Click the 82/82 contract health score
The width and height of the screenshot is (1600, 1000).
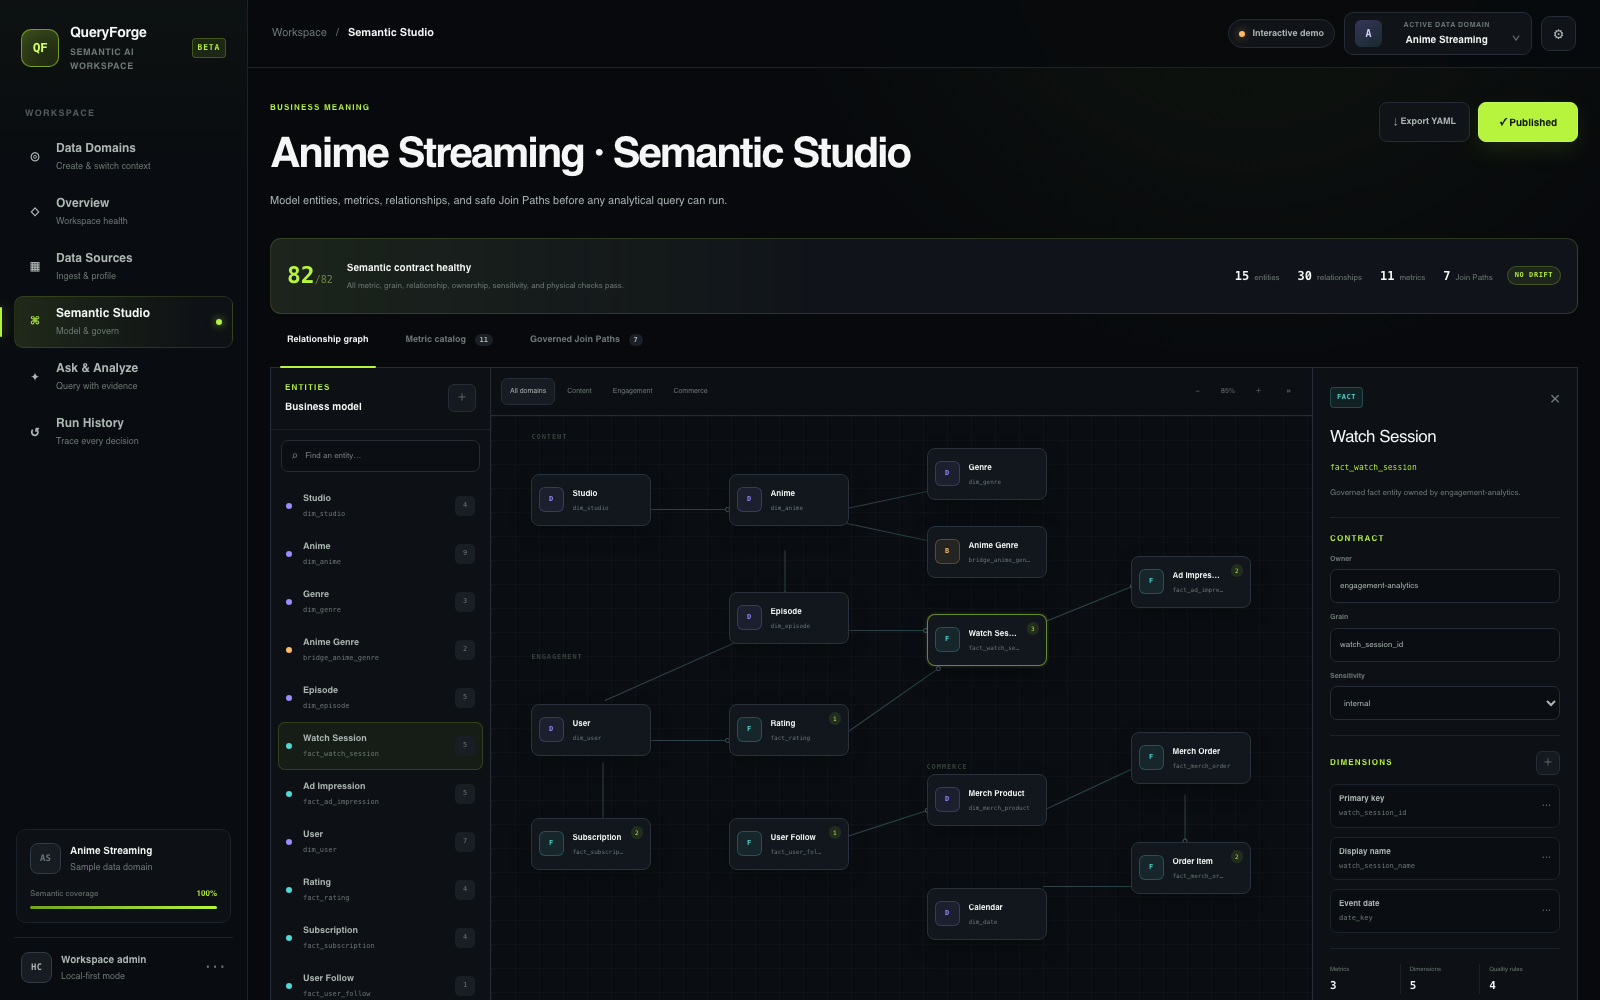click(x=310, y=276)
